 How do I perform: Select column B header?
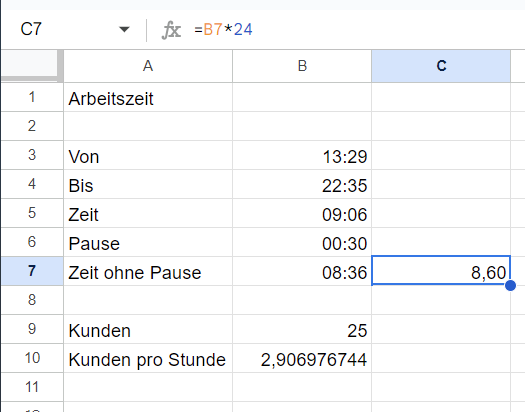(x=302, y=66)
